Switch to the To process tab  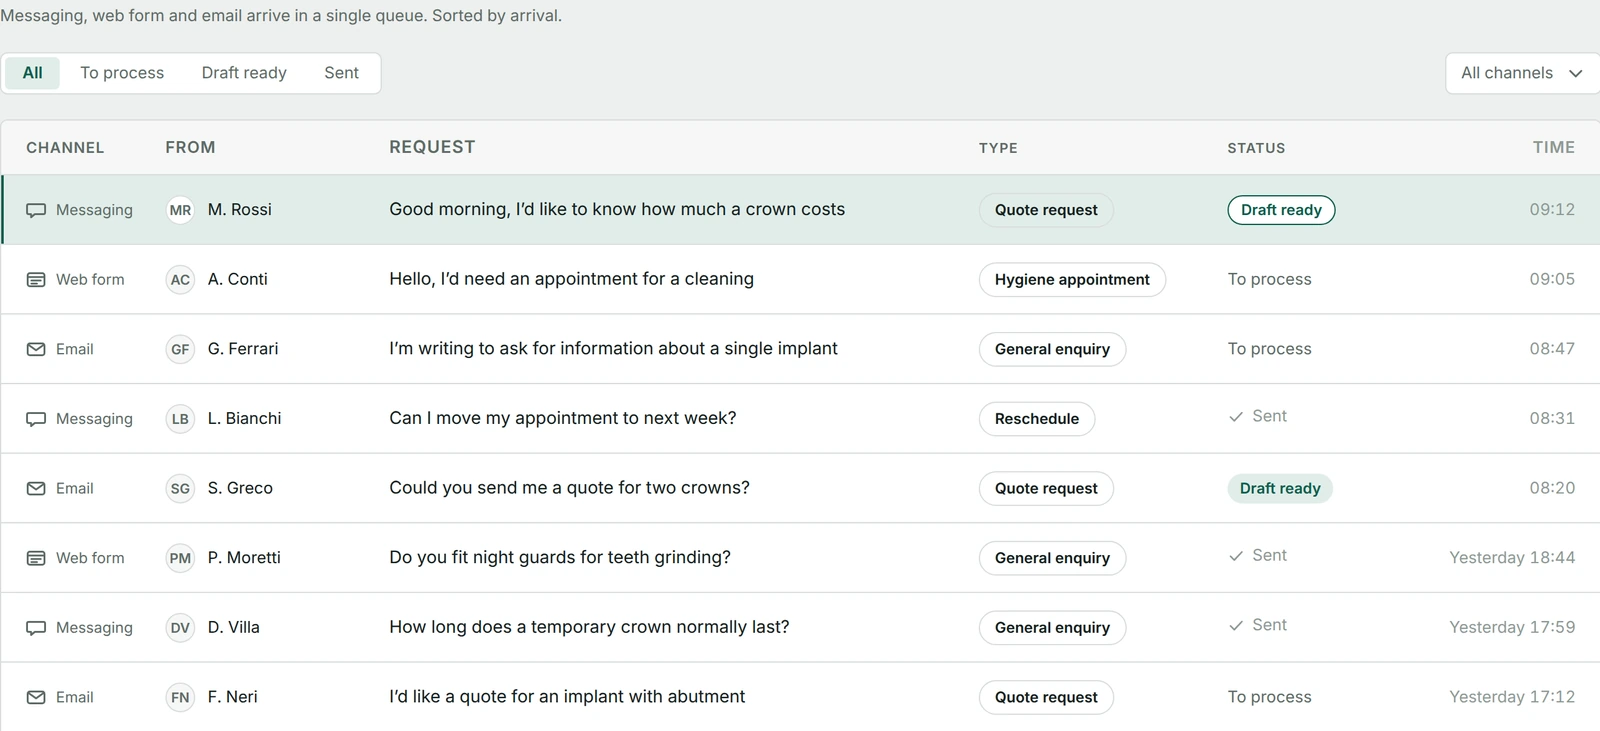pyautogui.click(x=122, y=73)
